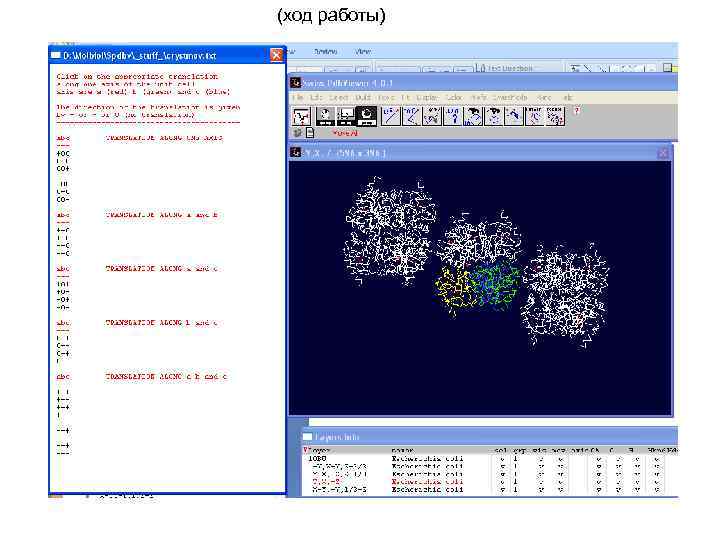Click the red triangle in Layers Info header
720x540 pixels.
click(x=306, y=450)
